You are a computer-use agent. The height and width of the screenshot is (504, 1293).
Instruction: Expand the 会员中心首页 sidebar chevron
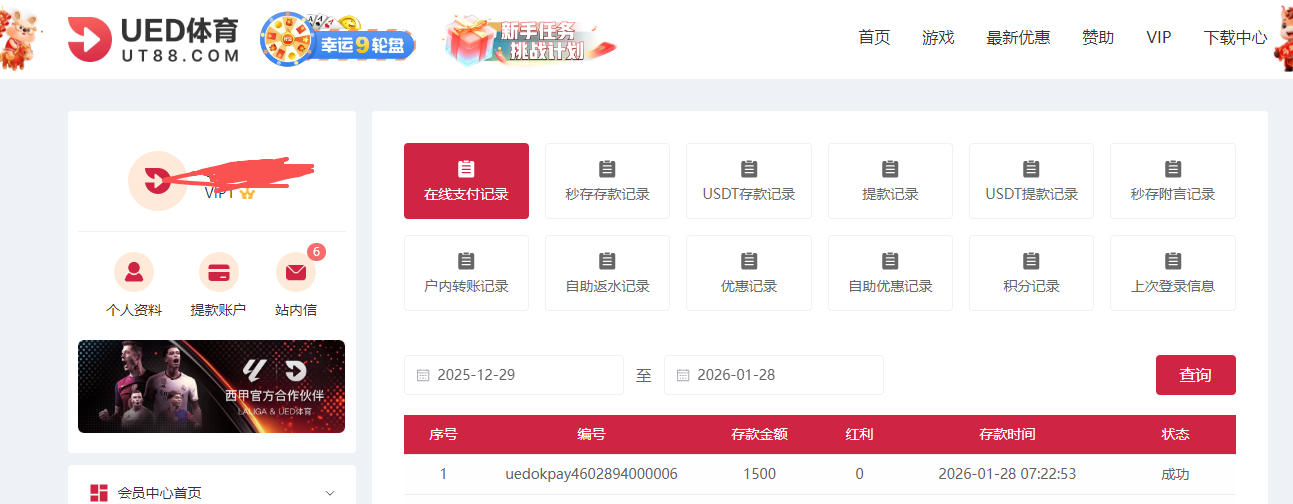click(x=330, y=493)
